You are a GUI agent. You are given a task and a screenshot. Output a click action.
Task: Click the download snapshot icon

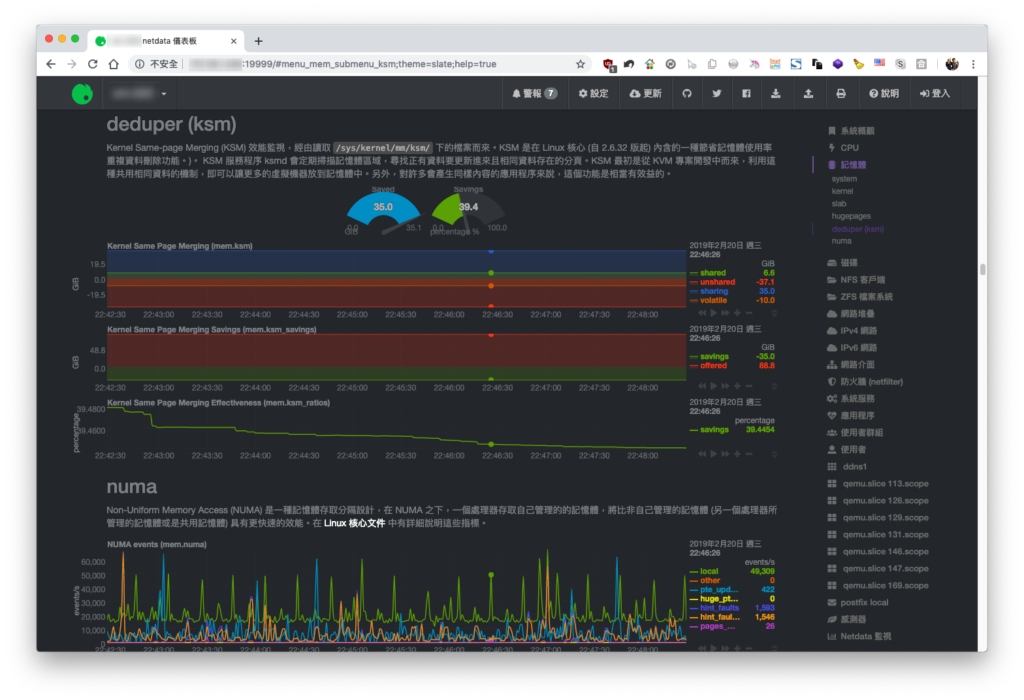click(775, 93)
